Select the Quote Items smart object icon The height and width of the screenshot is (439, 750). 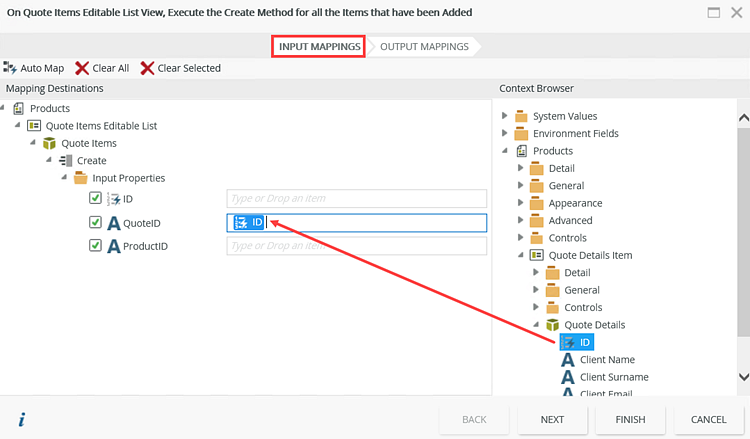[x=49, y=143]
